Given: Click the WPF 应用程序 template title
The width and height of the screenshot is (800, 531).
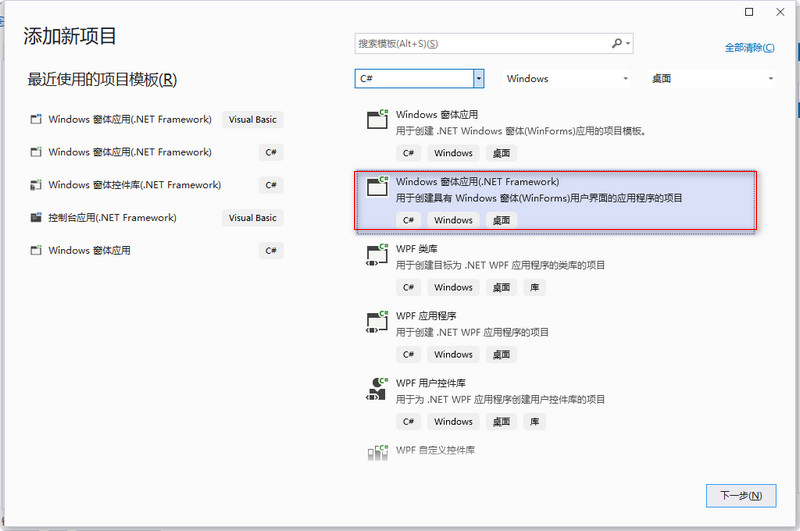Looking at the screenshot, I should [x=426, y=316].
